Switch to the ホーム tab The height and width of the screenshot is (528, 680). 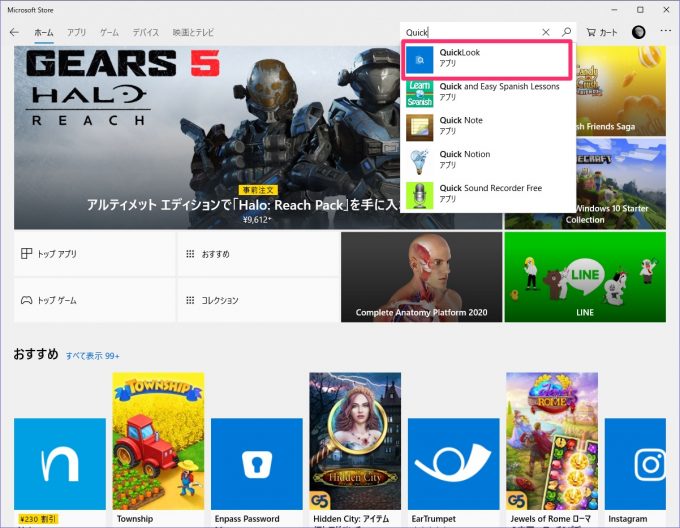(44, 33)
